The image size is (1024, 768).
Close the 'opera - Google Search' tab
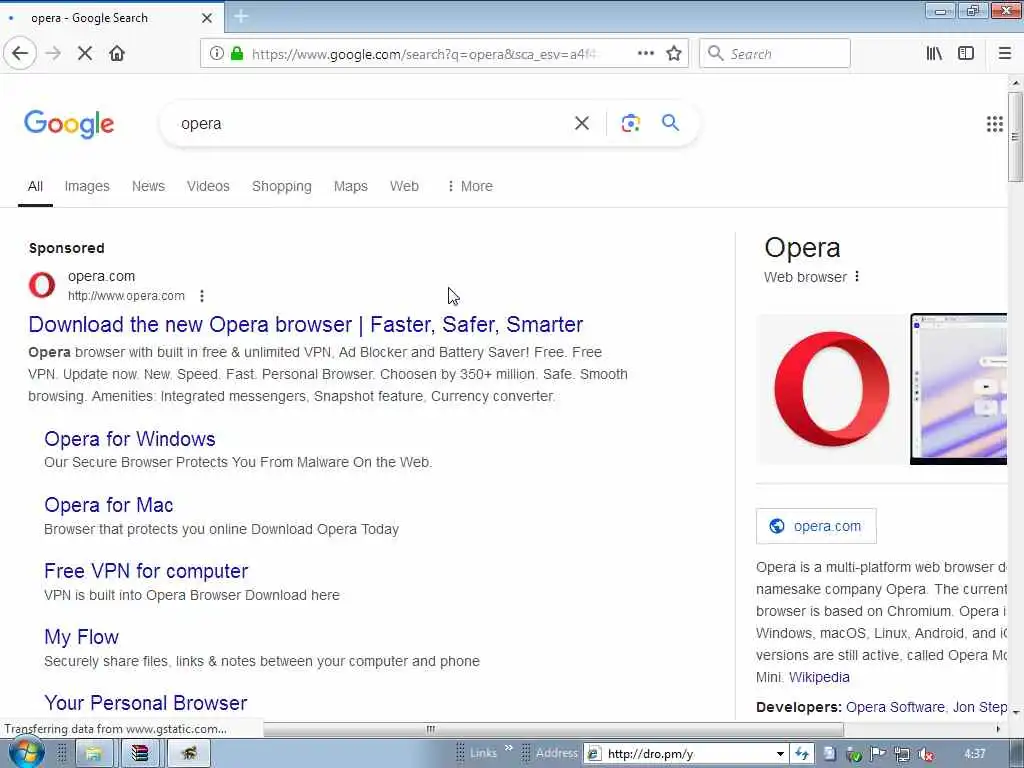207,18
